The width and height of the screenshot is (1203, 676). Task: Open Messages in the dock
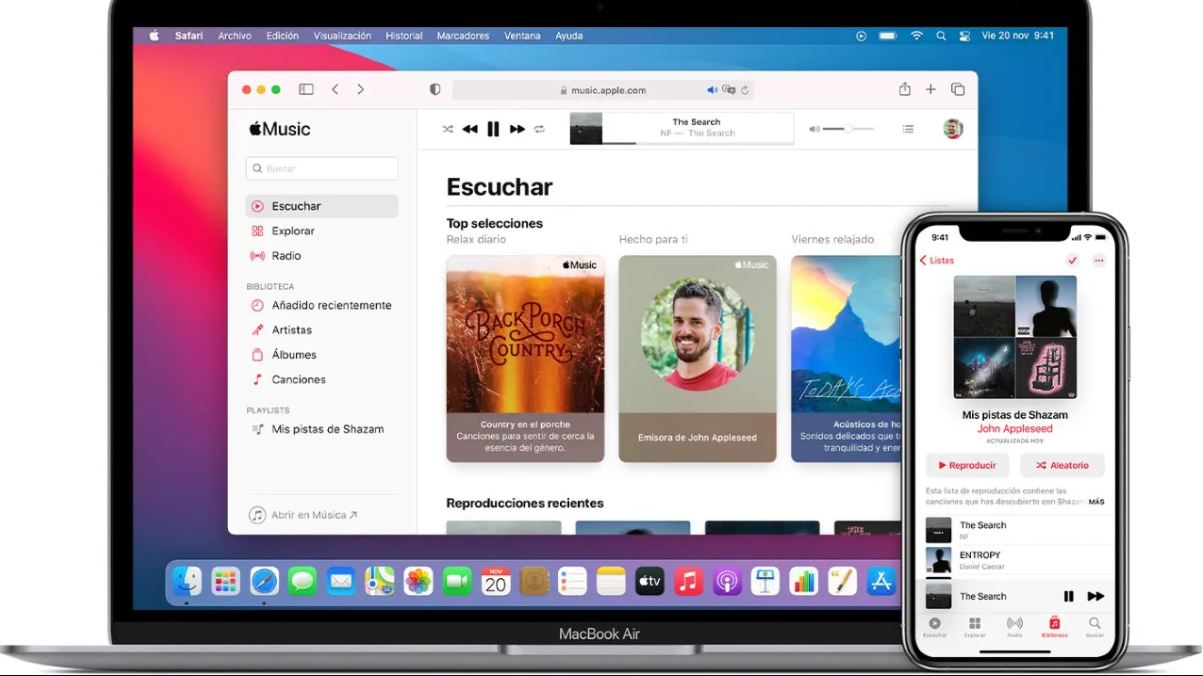coord(302,581)
